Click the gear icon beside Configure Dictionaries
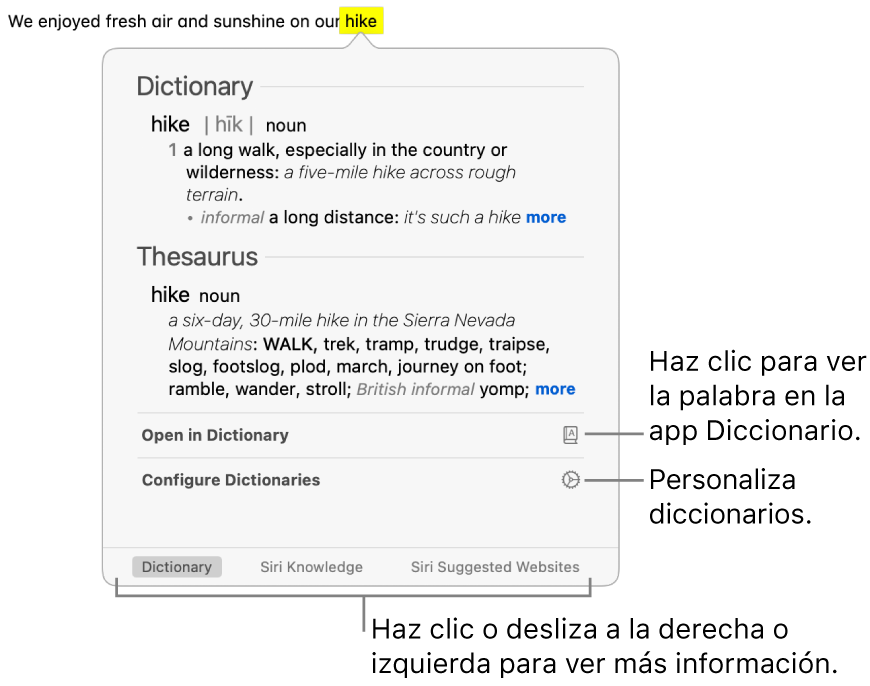The image size is (870, 686). [x=570, y=480]
